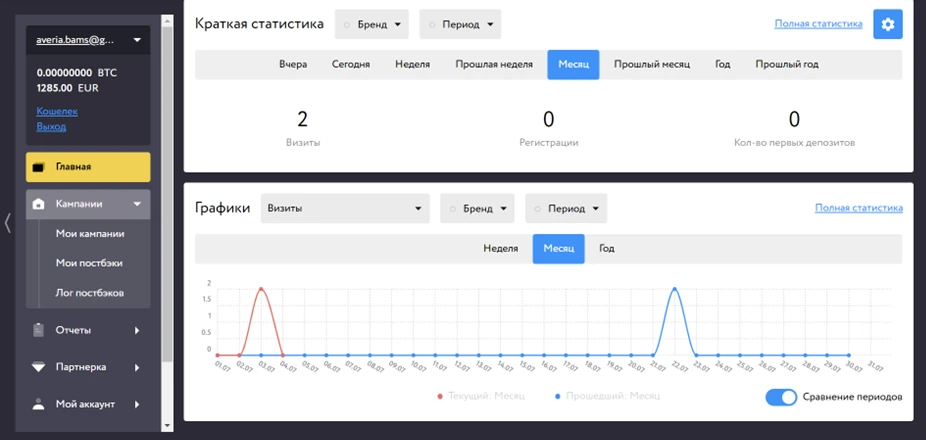
Task: Click the sidebar scrollbar down arrow
Action: (167, 425)
